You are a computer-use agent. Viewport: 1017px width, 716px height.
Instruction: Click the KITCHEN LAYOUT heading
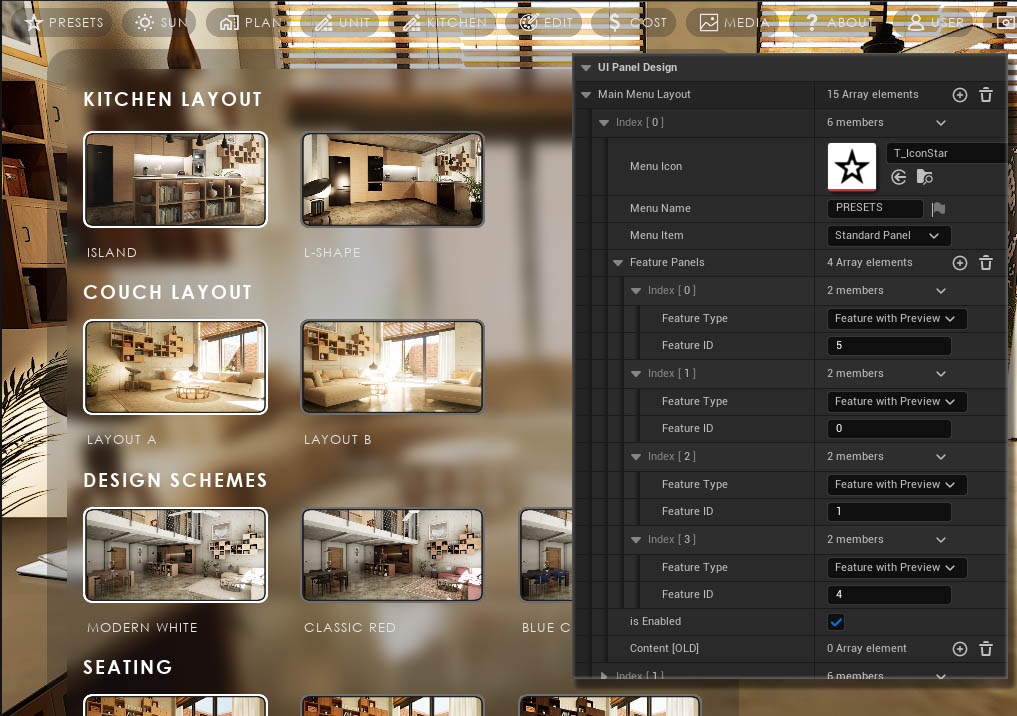173,99
